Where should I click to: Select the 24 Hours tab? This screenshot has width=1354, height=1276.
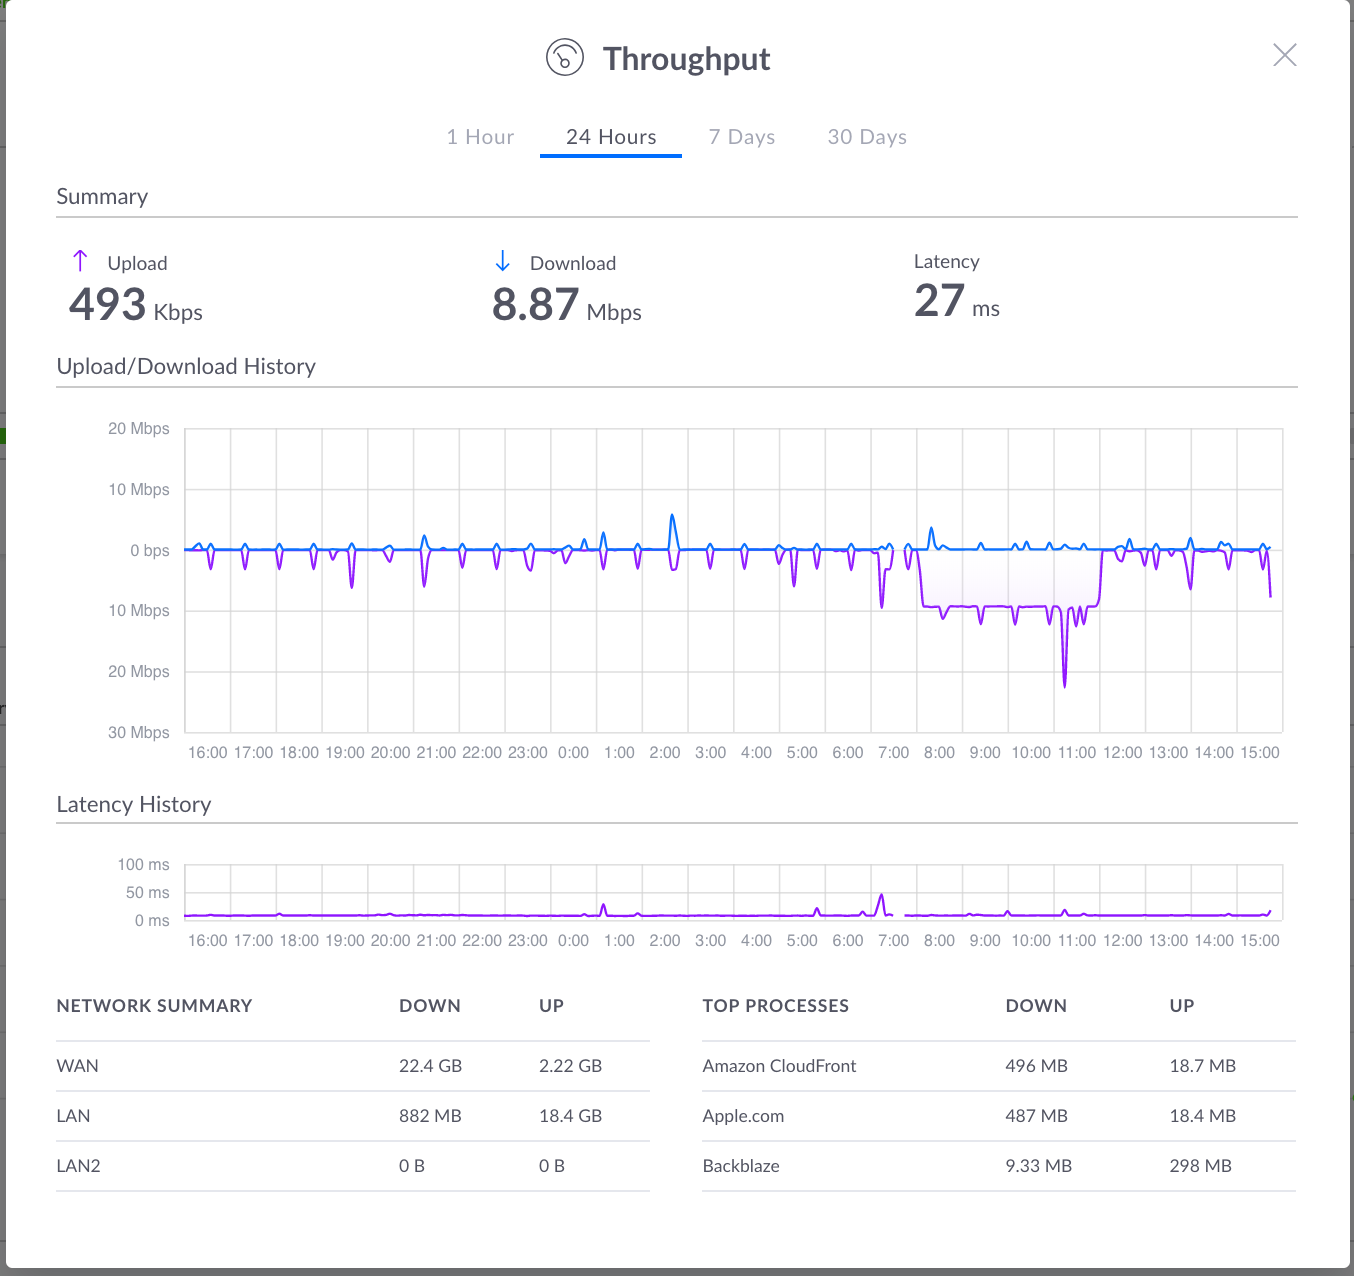point(611,137)
